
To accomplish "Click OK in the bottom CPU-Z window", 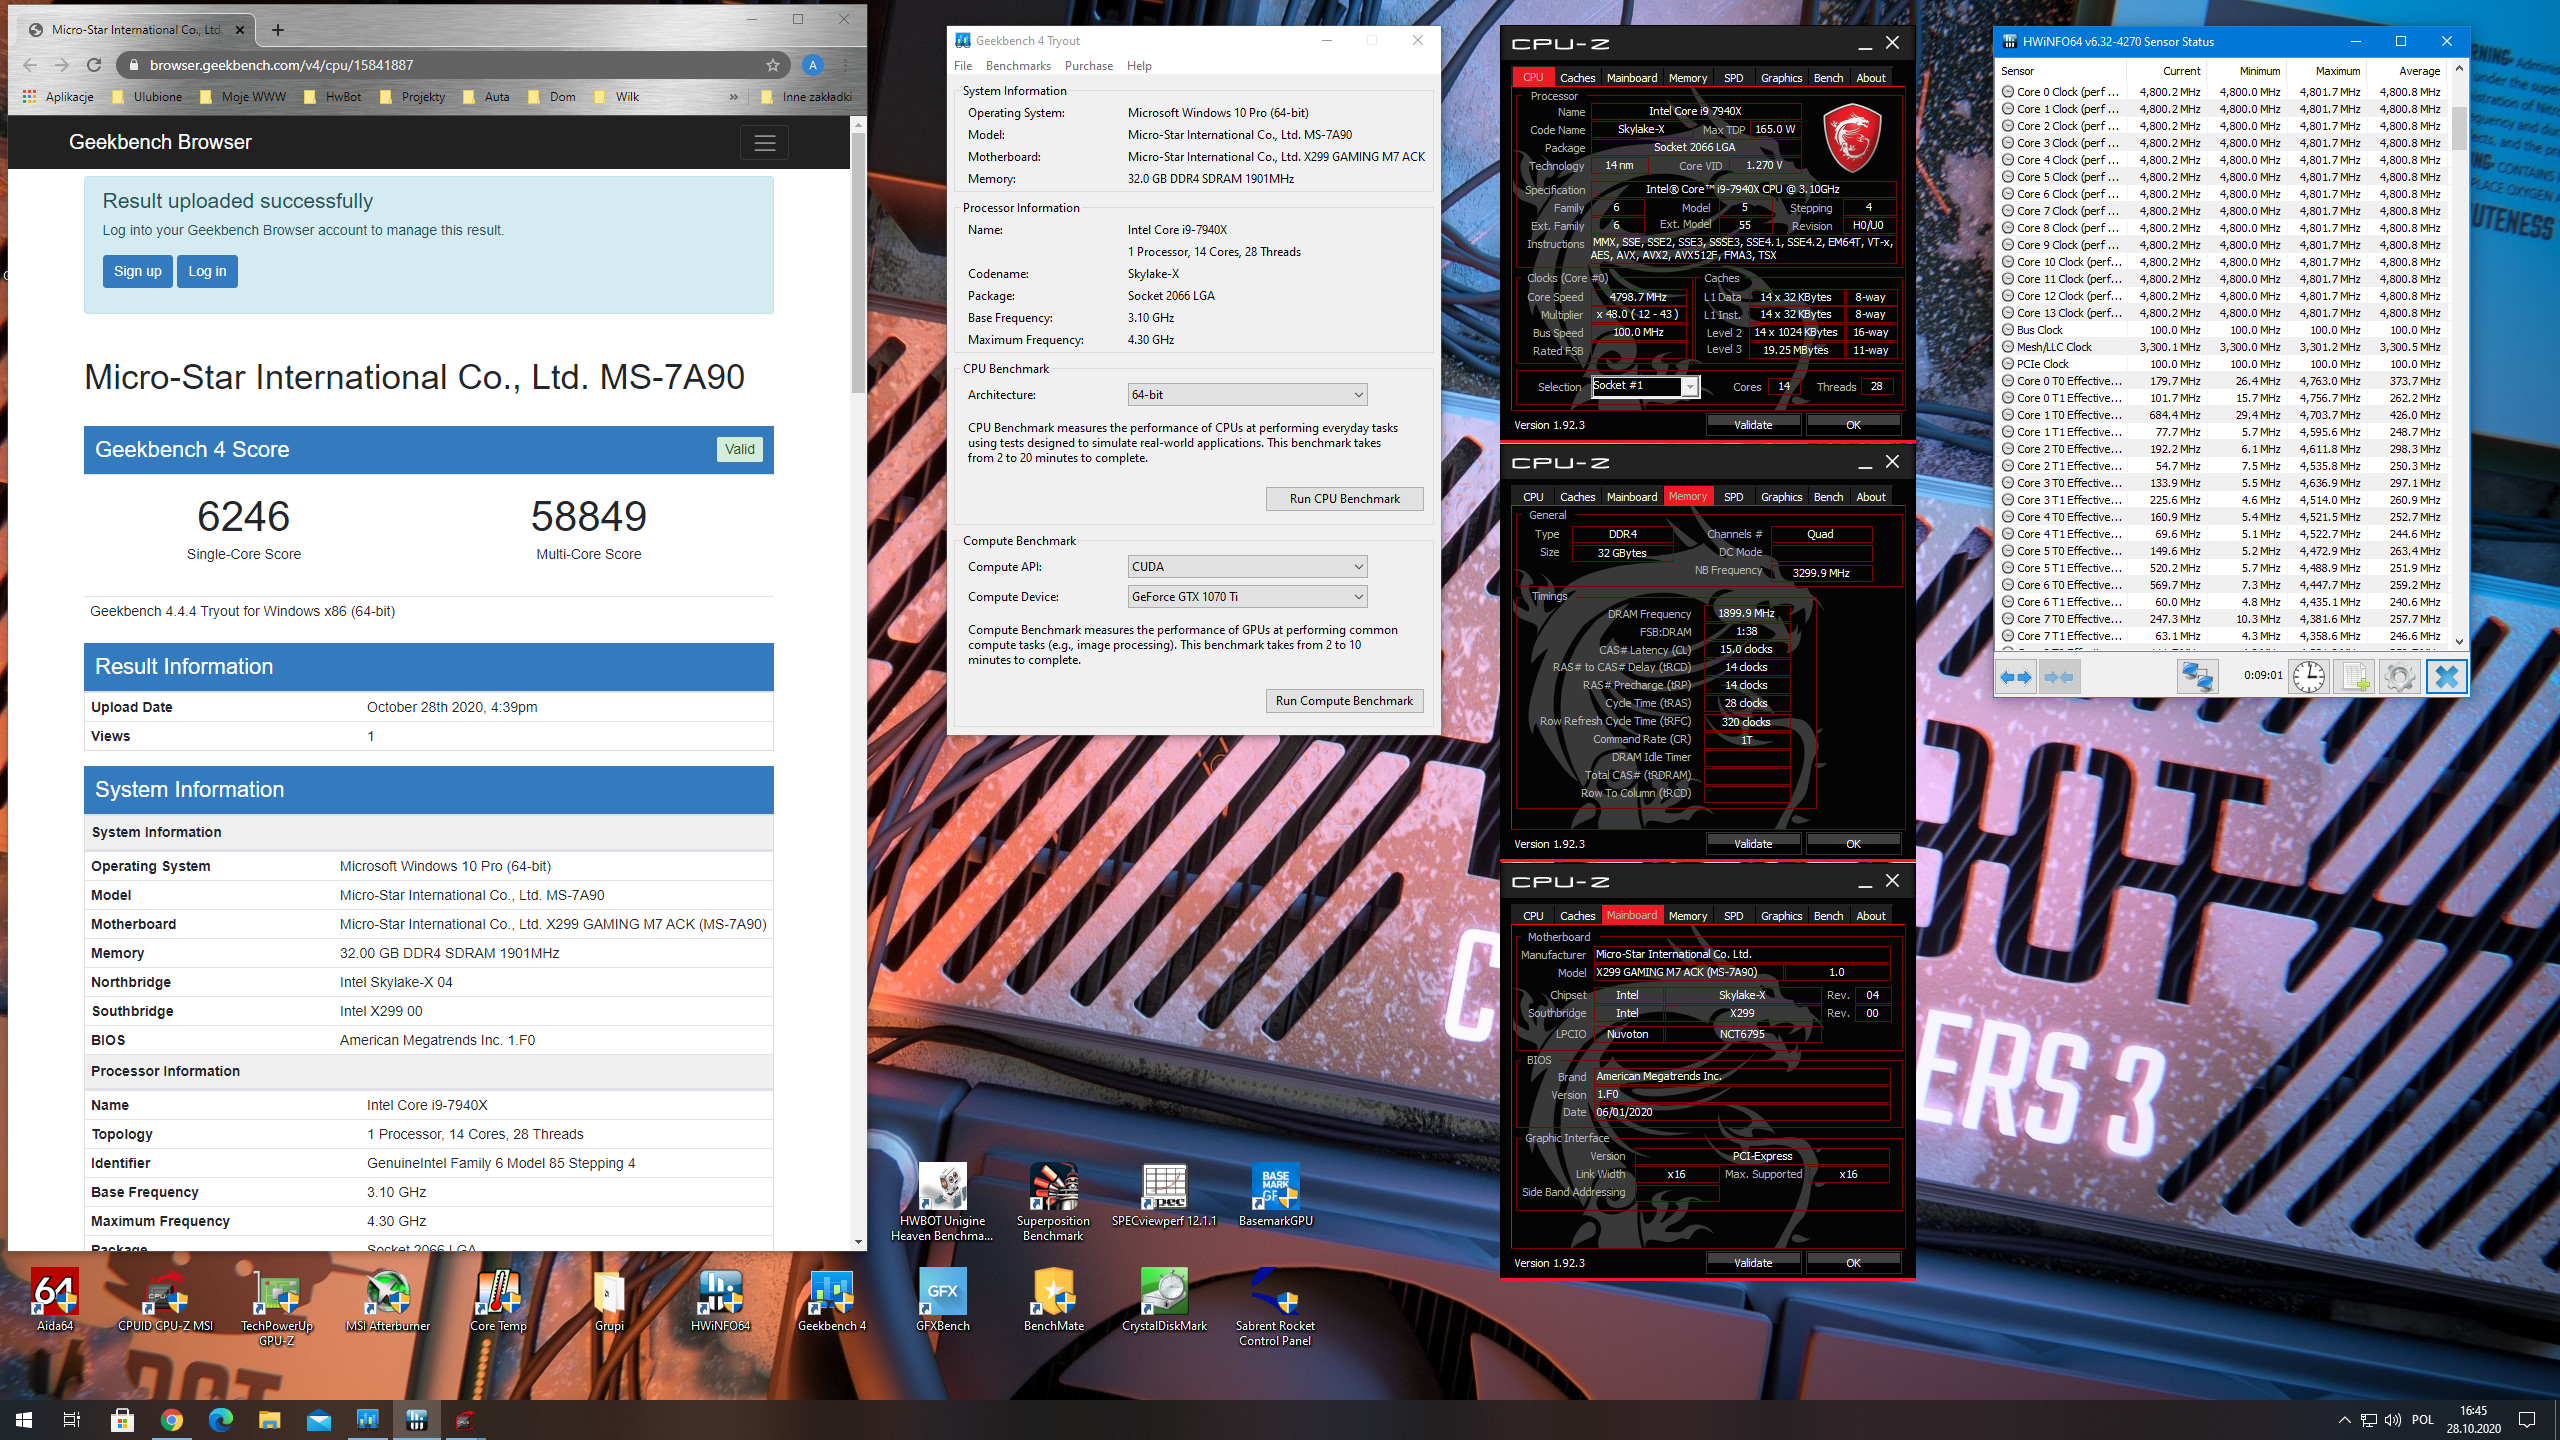I will 1853,1263.
